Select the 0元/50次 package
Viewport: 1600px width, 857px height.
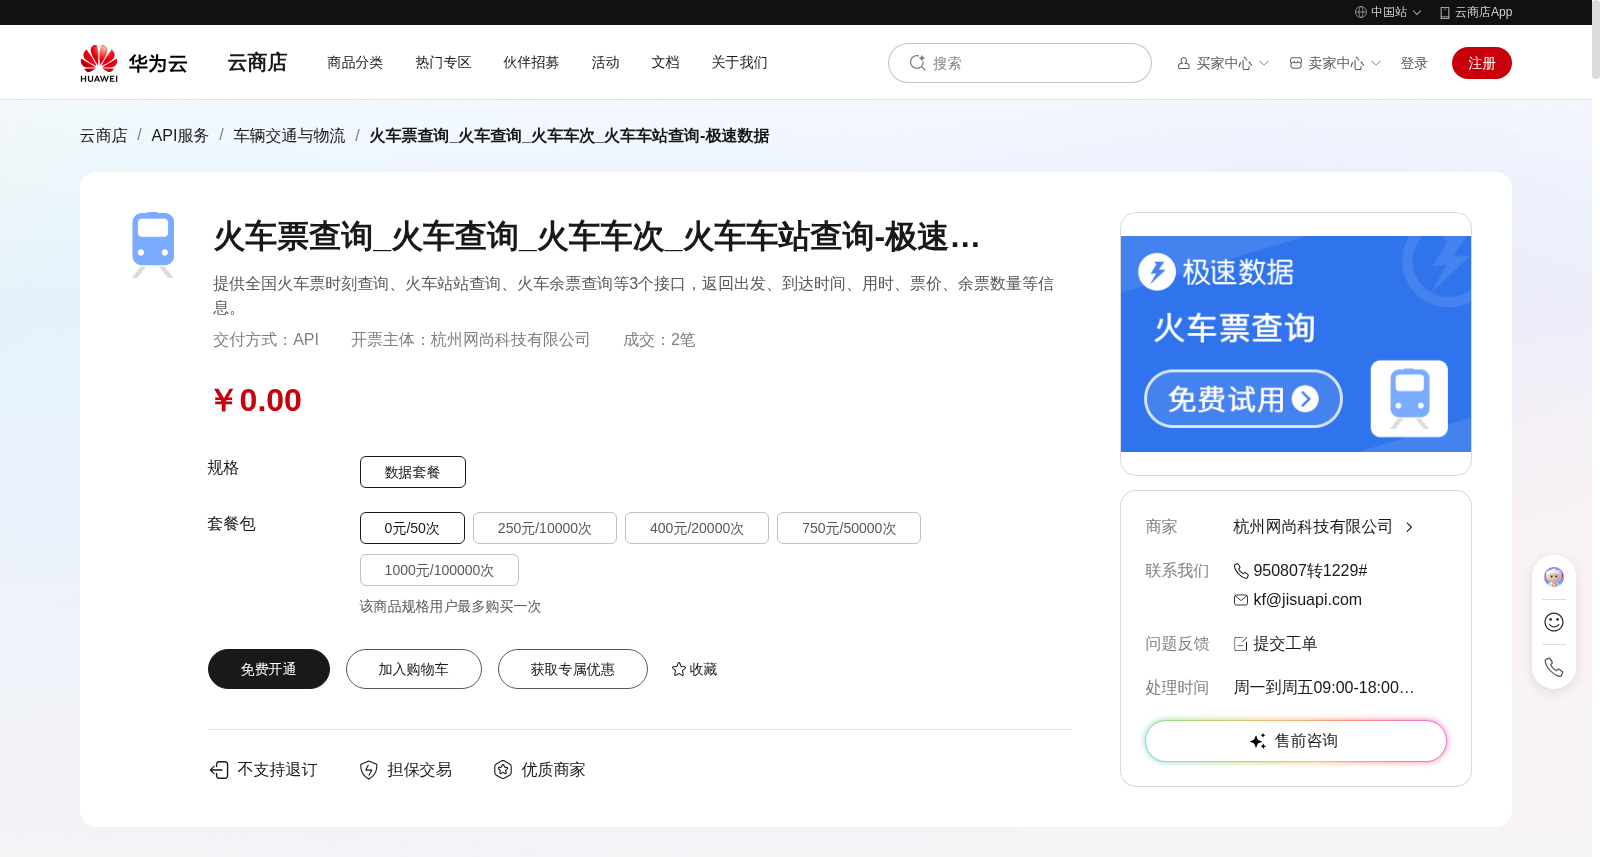[412, 528]
